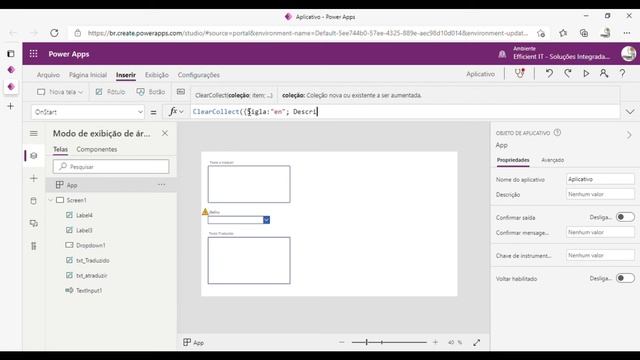
Task: Open the Arquivo menu
Action: 48,75
